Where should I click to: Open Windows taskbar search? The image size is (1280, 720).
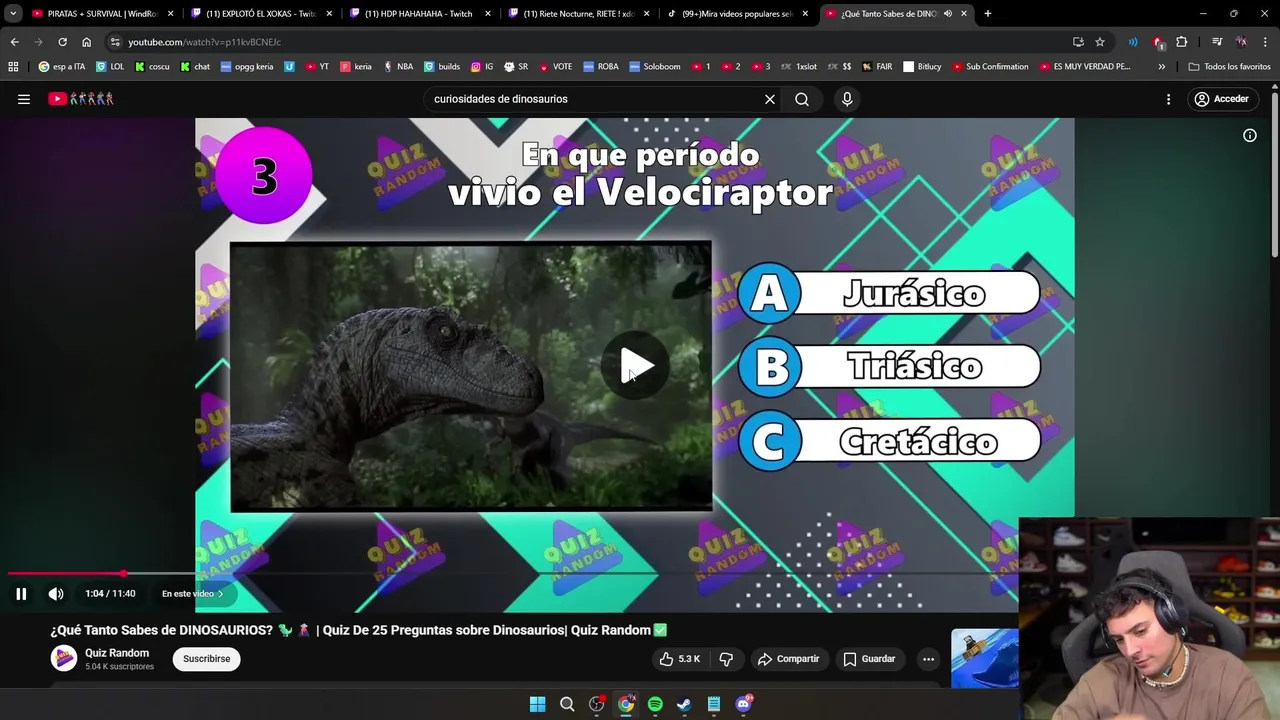[x=567, y=704]
